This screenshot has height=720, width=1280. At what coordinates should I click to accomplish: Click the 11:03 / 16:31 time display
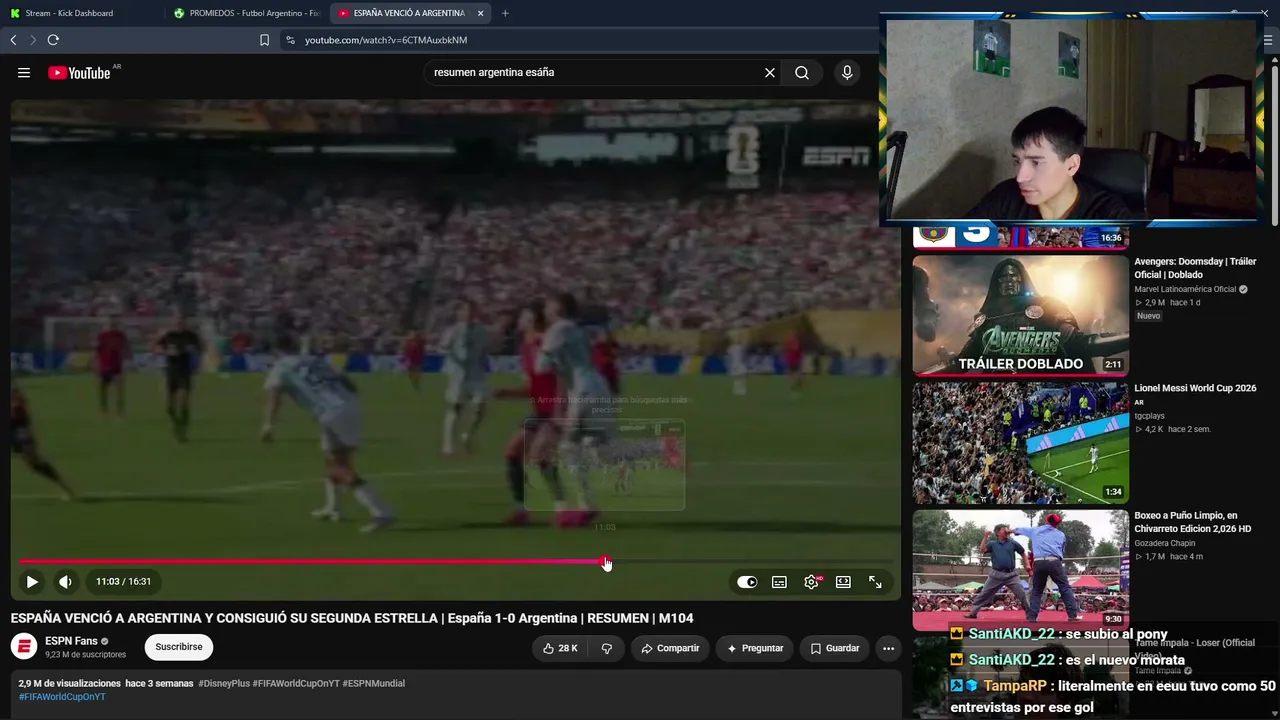pyautogui.click(x=124, y=581)
